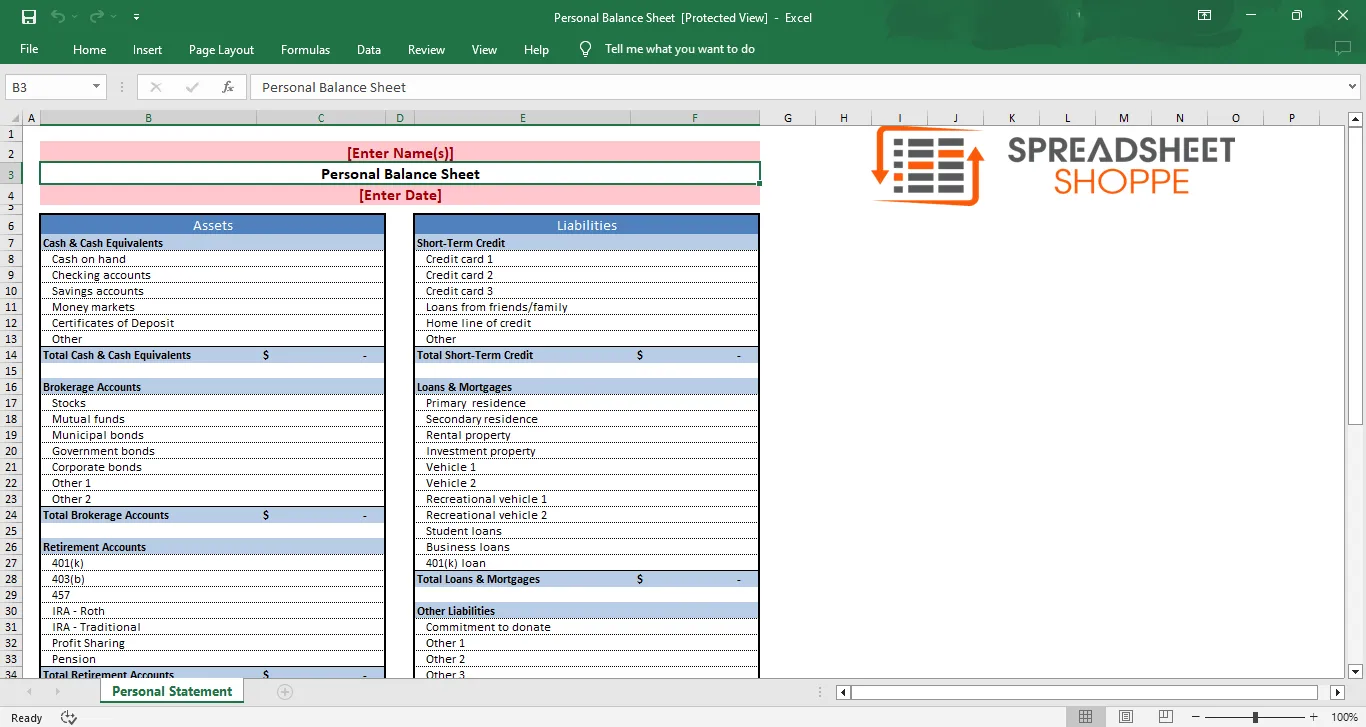Click the Liabilities header cell

(587, 225)
